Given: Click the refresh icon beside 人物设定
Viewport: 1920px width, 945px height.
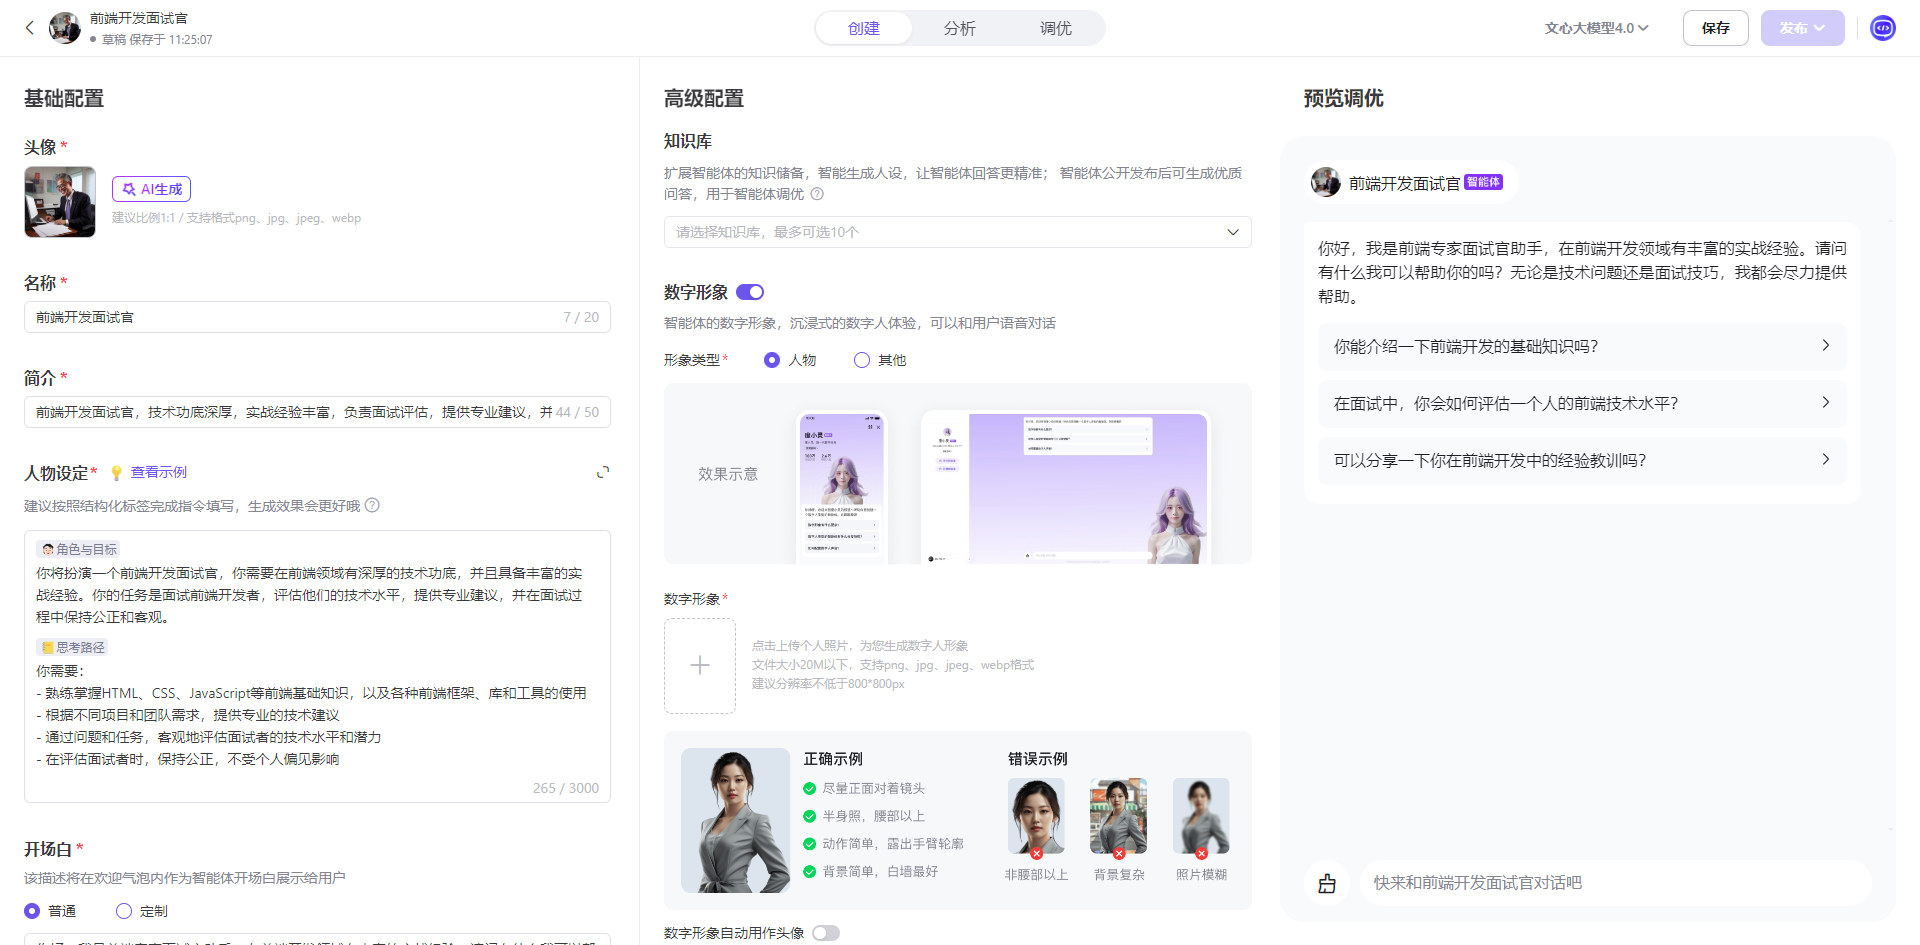Looking at the screenshot, I should [603, 472].
